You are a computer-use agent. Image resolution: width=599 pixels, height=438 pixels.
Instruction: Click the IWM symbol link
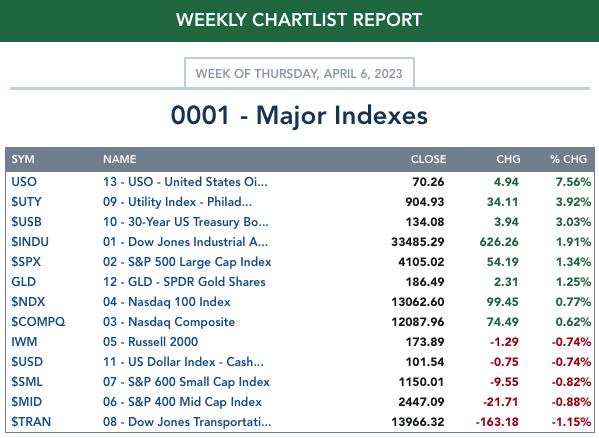[24, 342]
